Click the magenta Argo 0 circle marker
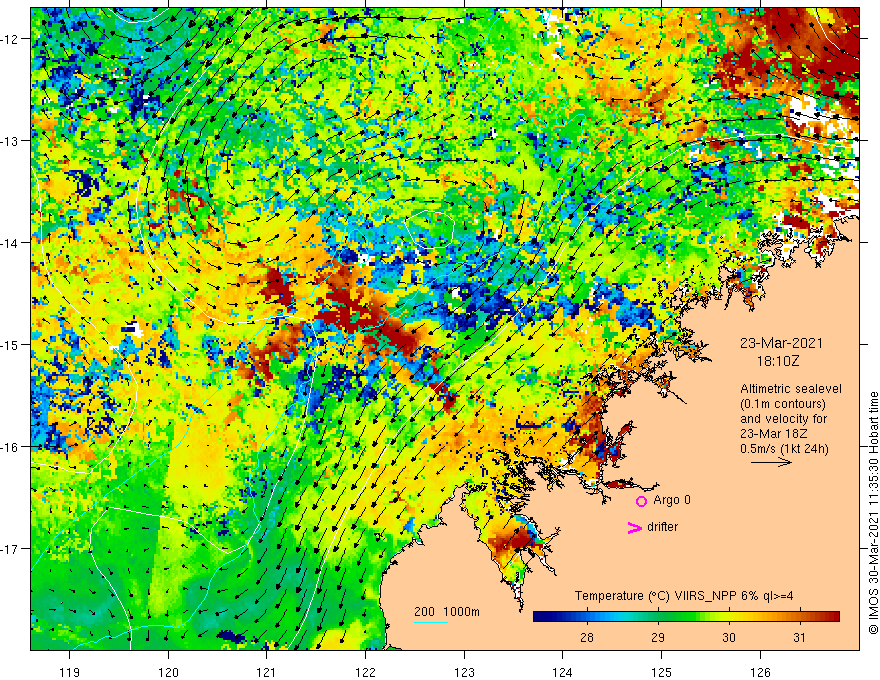This screenshot has width=880, height=680. click(641, 501)
